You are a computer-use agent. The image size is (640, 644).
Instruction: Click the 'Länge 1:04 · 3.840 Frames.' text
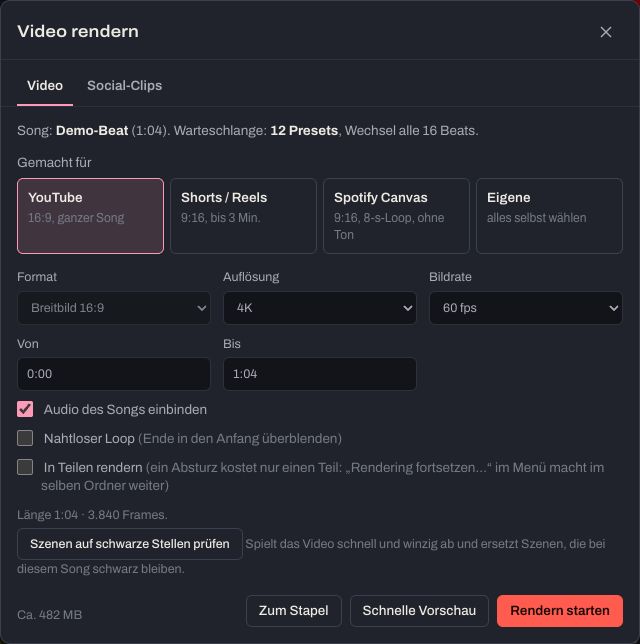coord(92,515)
